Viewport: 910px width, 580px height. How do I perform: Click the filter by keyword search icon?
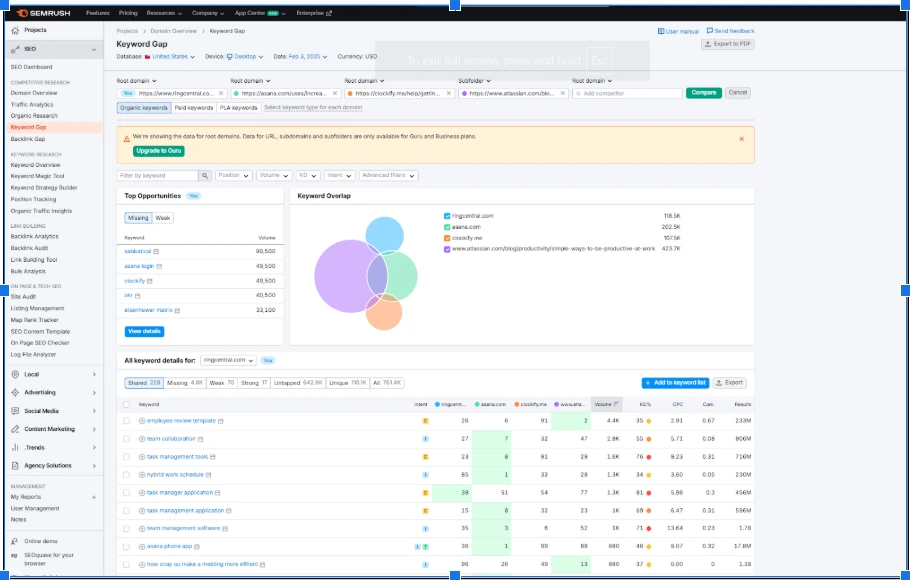(x=205, y=175)
